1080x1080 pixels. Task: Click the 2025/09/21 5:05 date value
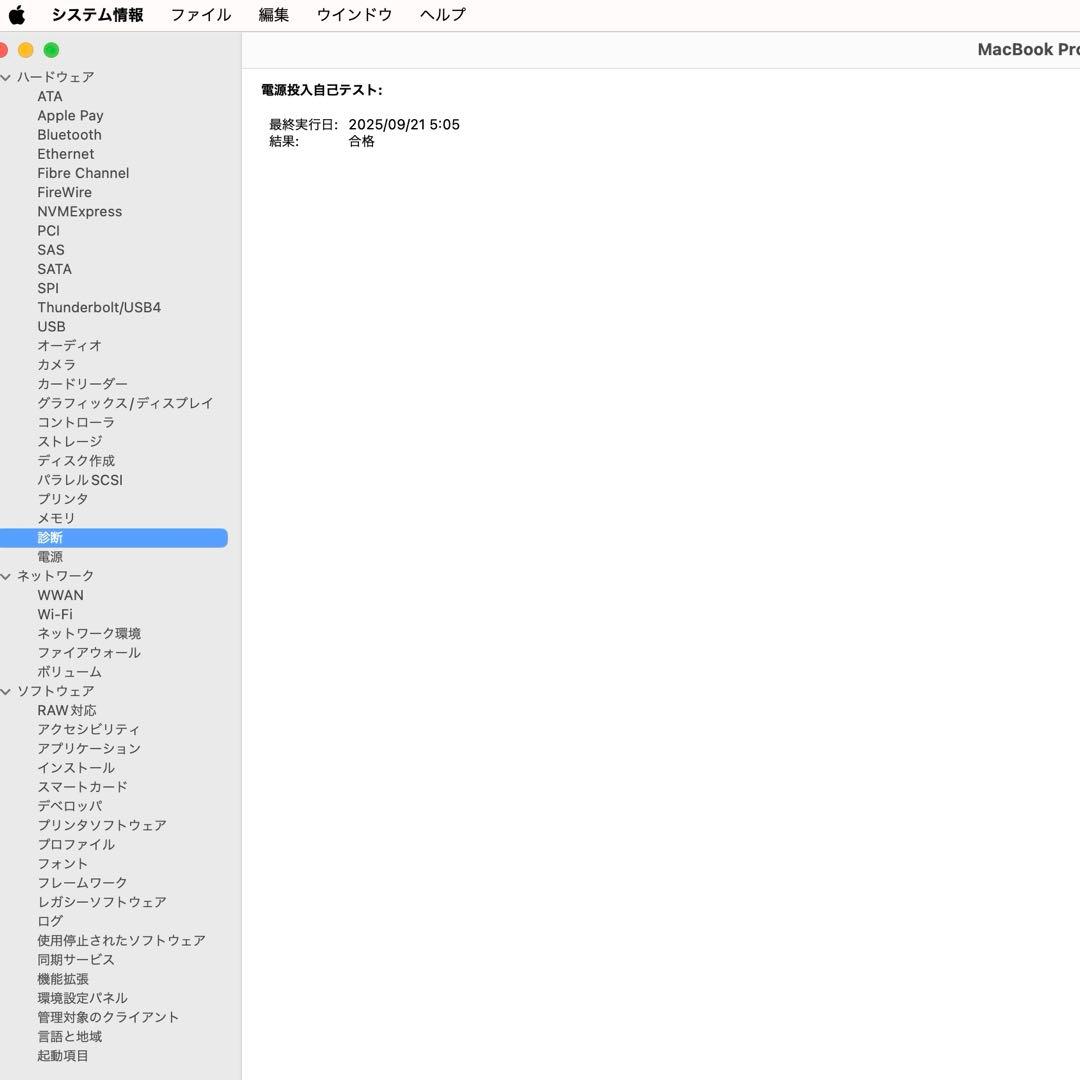(x=404, y=125)
